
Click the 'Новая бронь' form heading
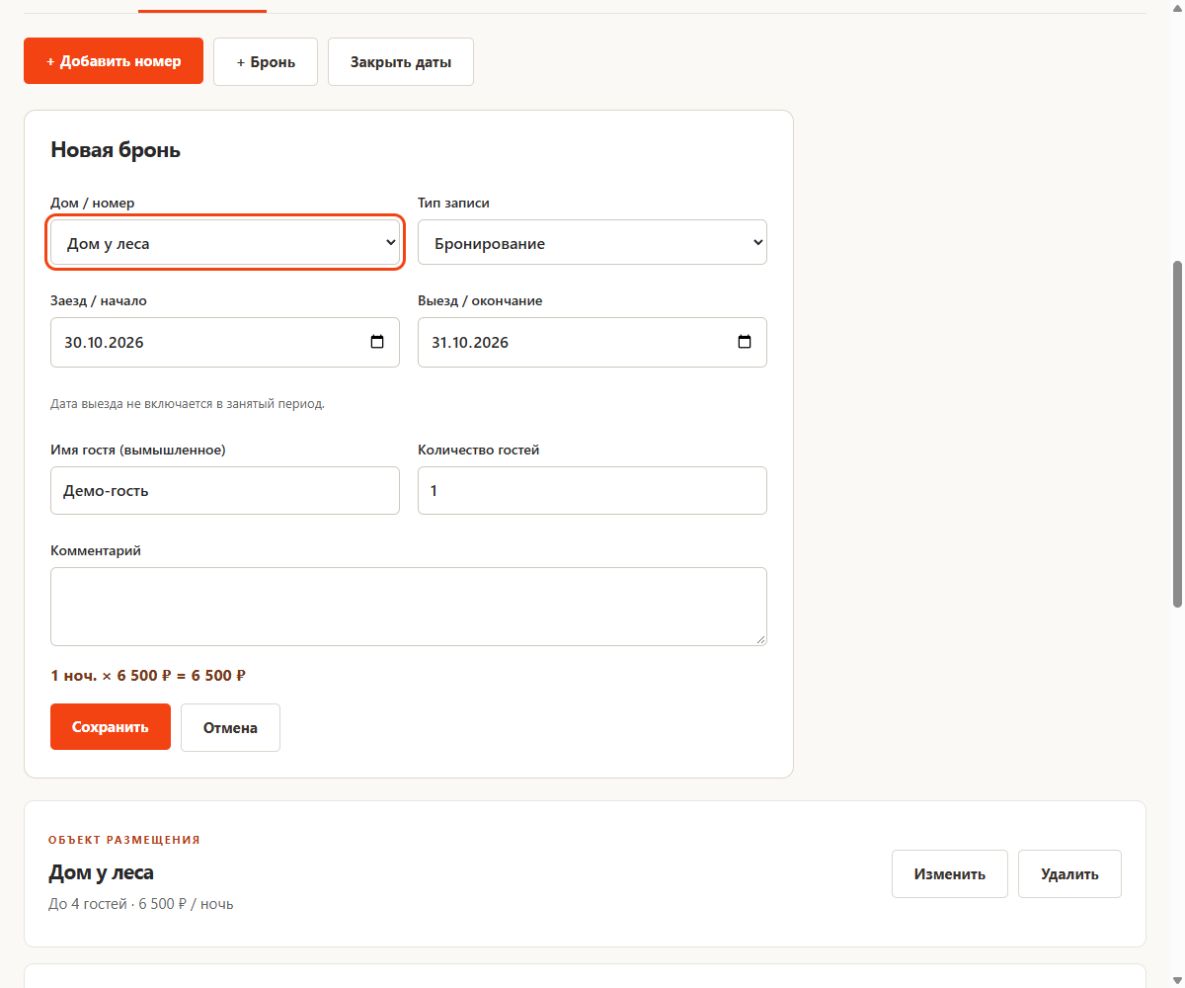pos(116,150)
